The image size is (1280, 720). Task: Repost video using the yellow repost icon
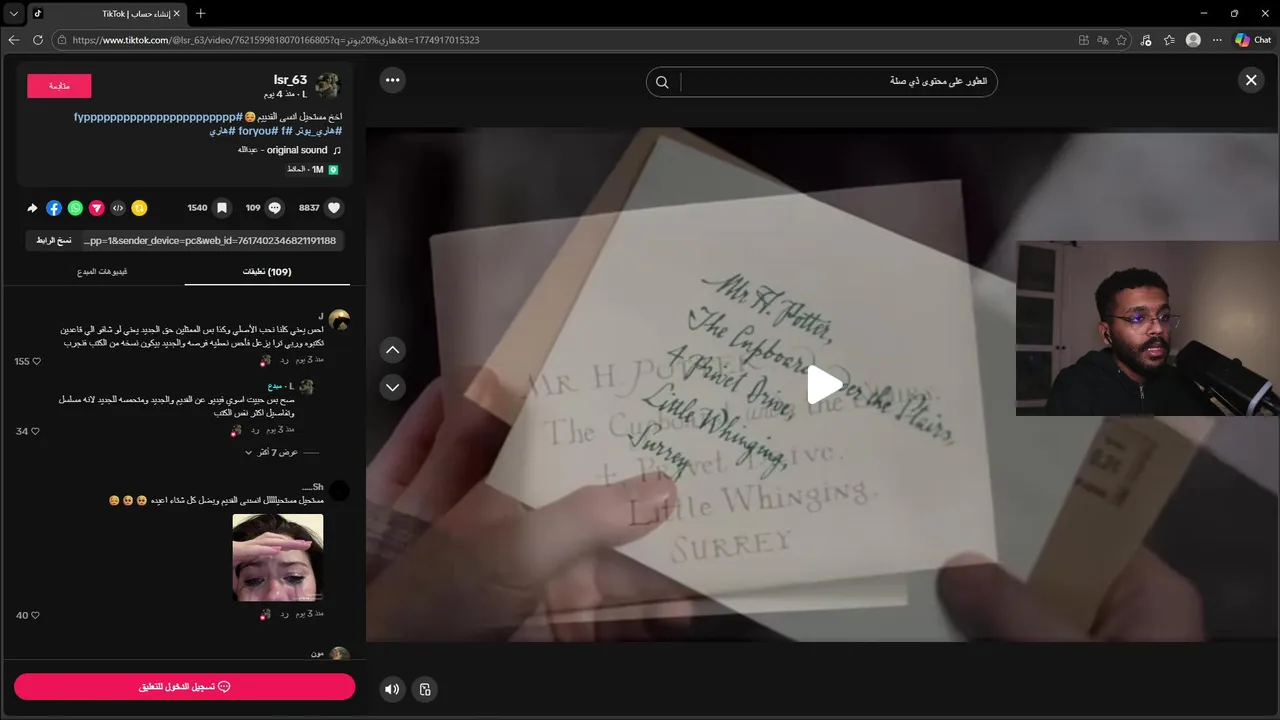click(x=140, y=208)
